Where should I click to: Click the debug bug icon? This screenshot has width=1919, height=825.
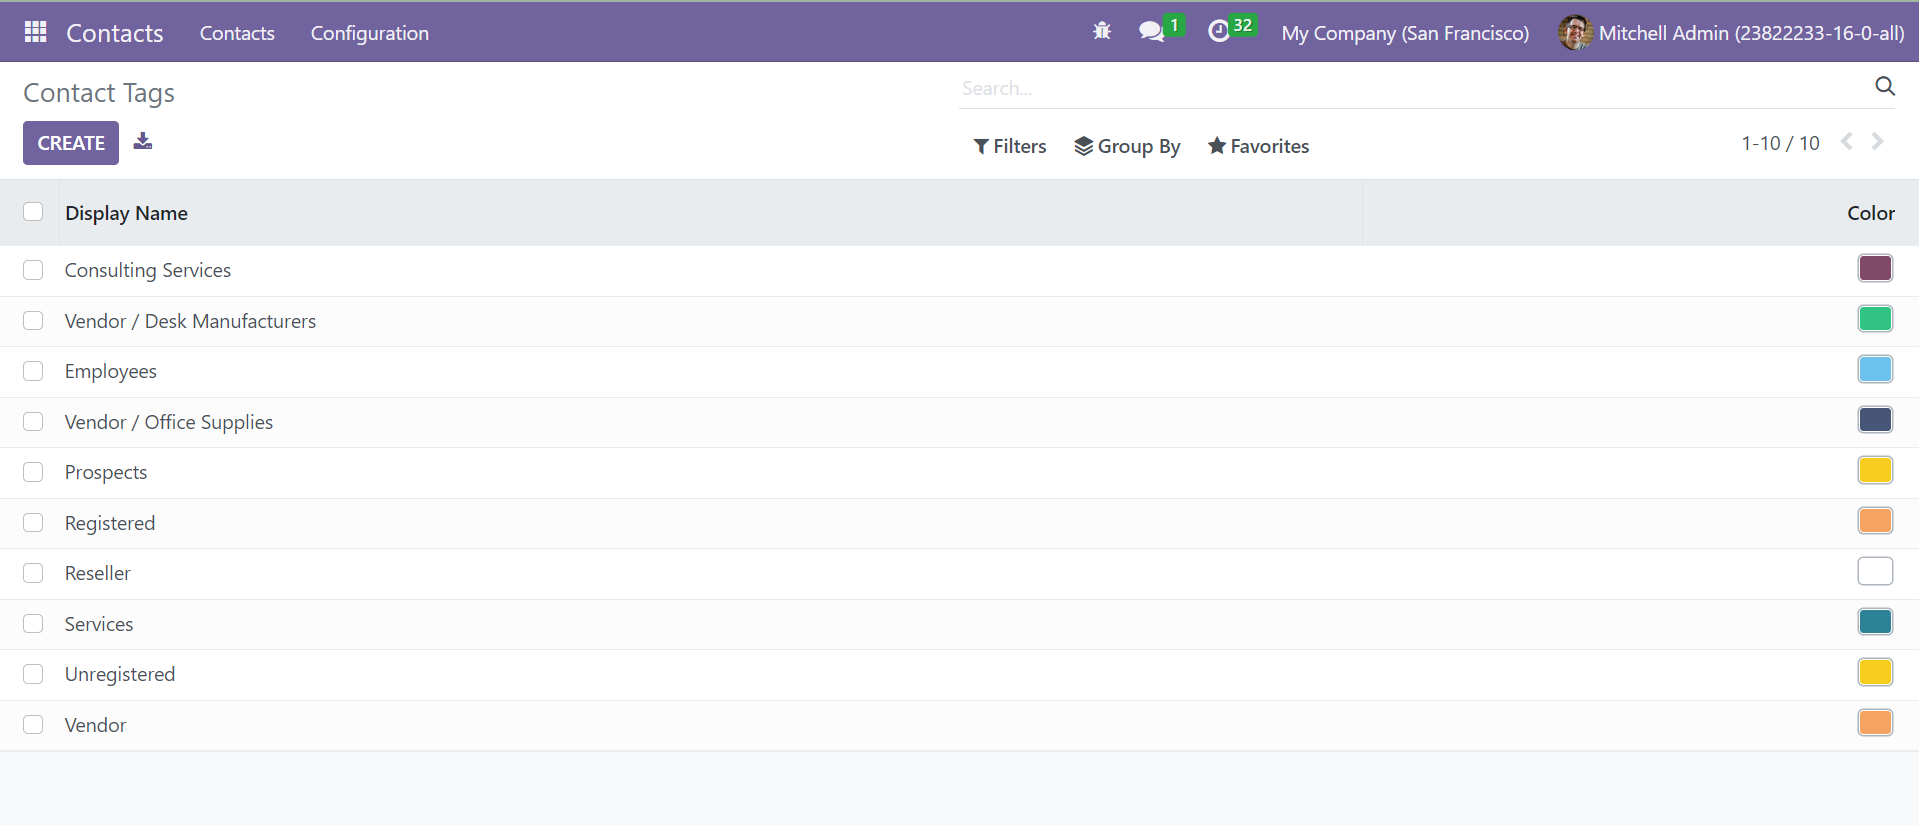(x=1102, y=31)
